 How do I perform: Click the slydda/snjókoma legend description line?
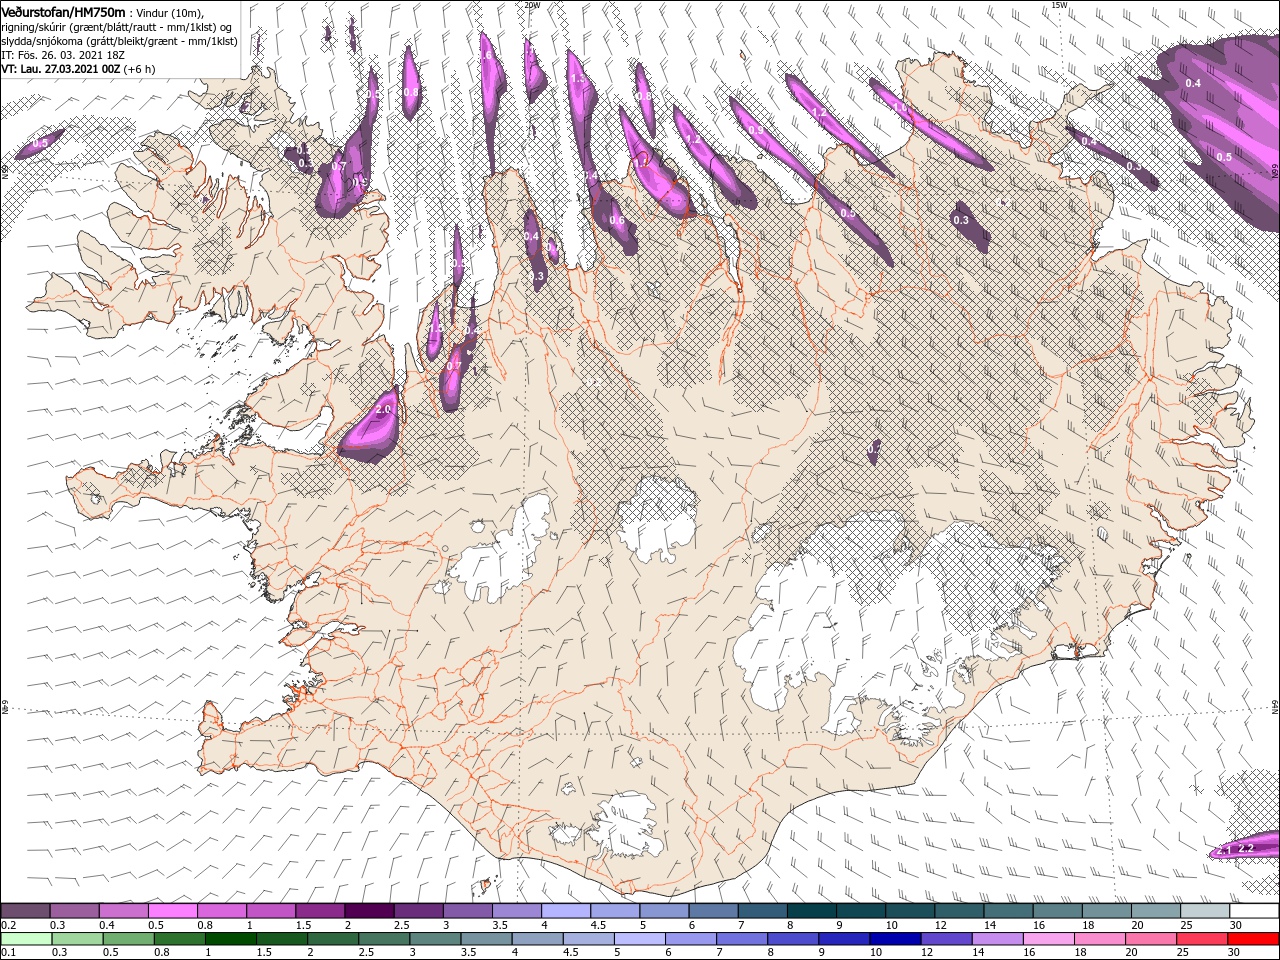pyautogui.click(x=117, y=41)
